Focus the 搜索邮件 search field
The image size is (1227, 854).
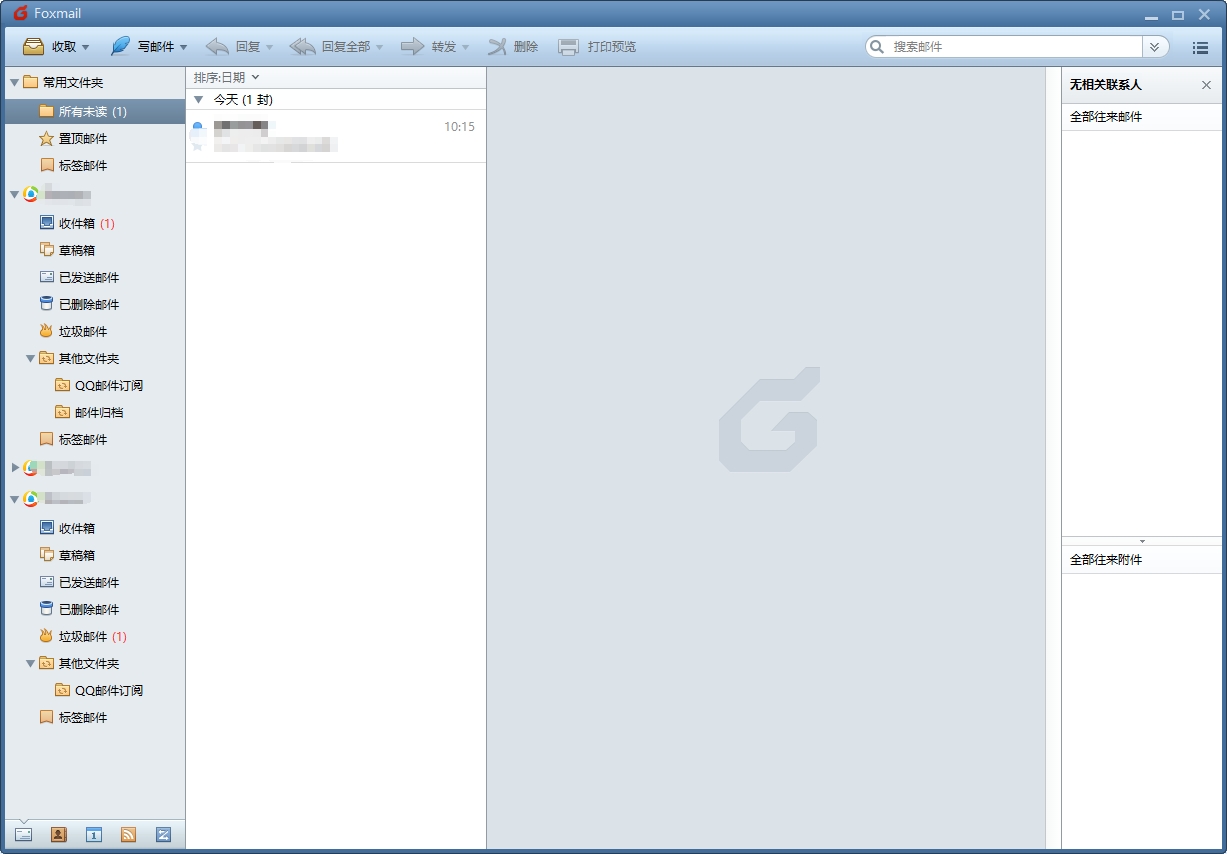[1015, 47]
